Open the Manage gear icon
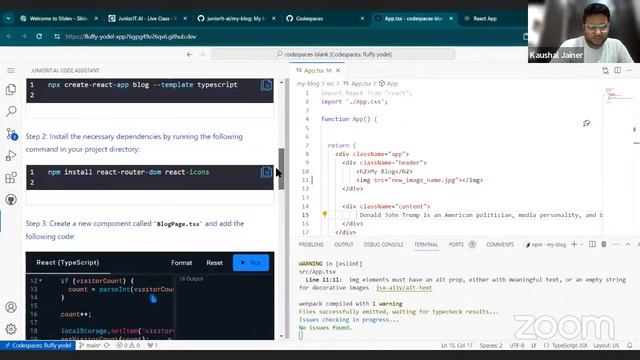This screenshot has height=360, width=640. point(11,329)
